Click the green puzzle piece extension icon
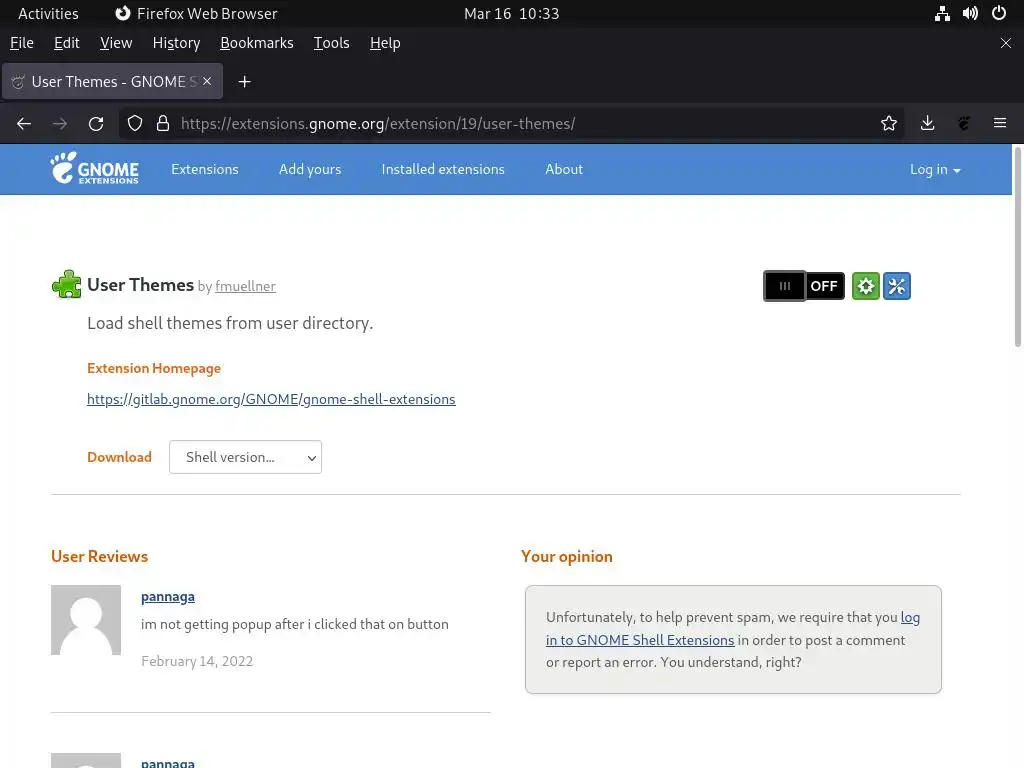Image resolution: width=1024 pixels, height=768 pixels. tap(67, 285)
